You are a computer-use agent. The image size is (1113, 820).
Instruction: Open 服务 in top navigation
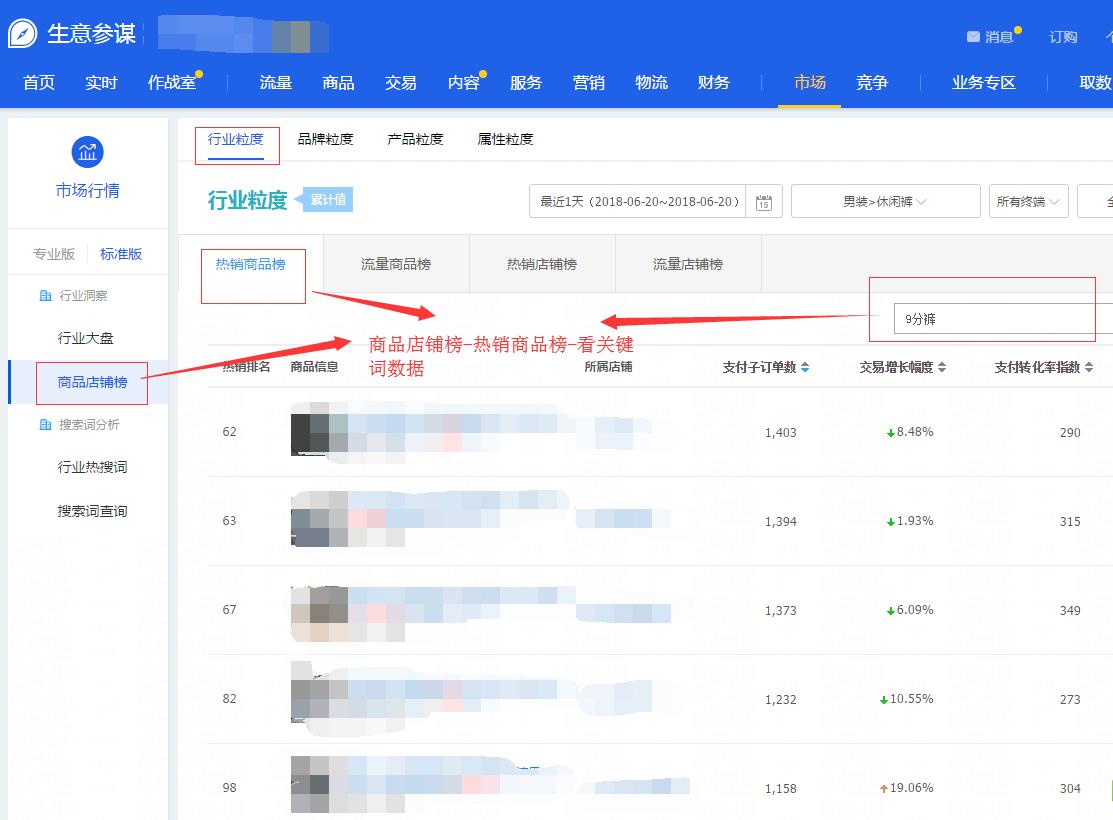tap(526, 82)
